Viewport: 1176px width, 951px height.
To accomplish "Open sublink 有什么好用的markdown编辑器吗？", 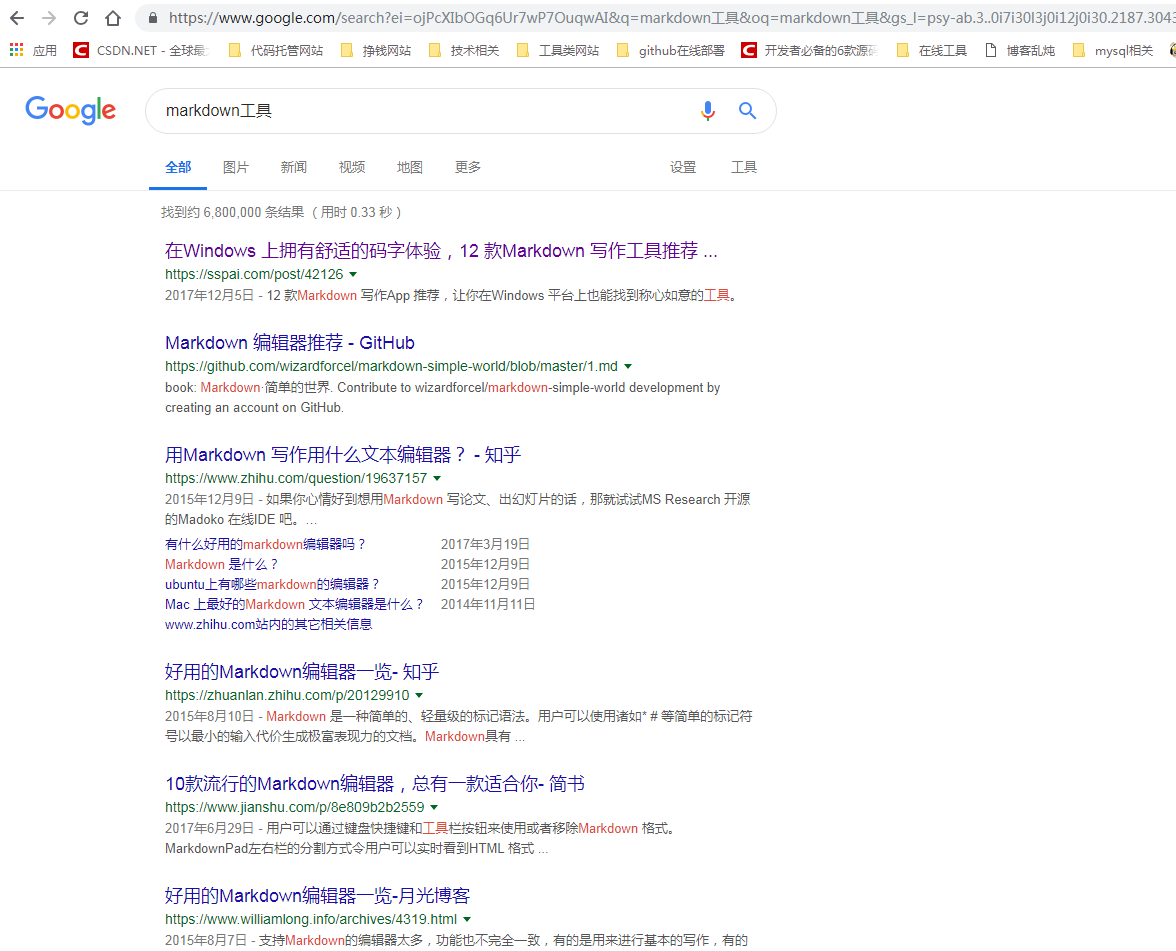I will point(266,544).
